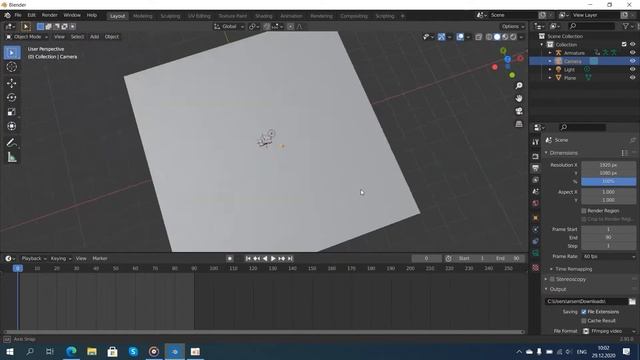Click the output path folder browse icon
640x360 pixels.
coord(632,301)
